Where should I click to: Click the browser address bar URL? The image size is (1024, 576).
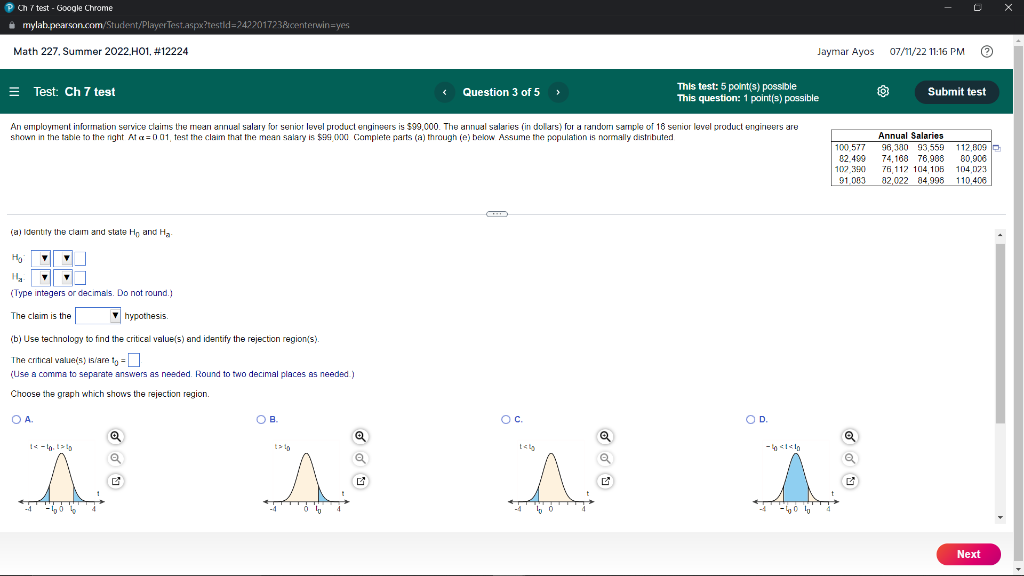186,25
